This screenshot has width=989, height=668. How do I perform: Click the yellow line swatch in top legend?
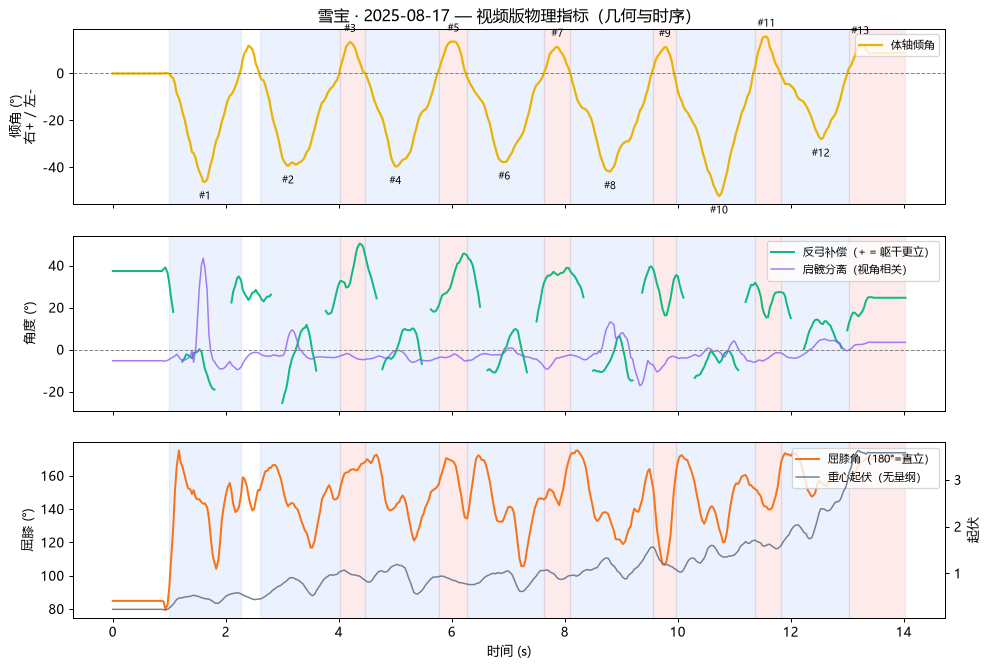871,45
